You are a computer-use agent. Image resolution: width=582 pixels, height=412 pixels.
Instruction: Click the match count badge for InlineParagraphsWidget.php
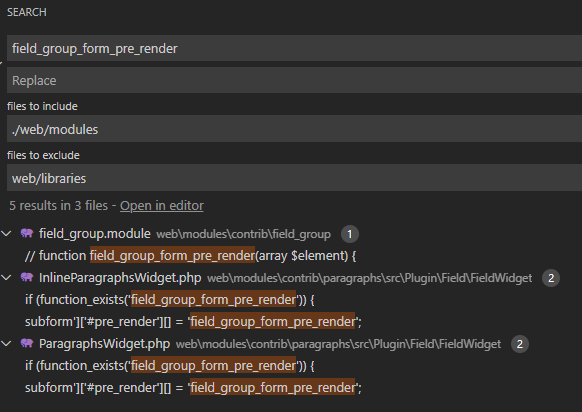tap(551, 278)
